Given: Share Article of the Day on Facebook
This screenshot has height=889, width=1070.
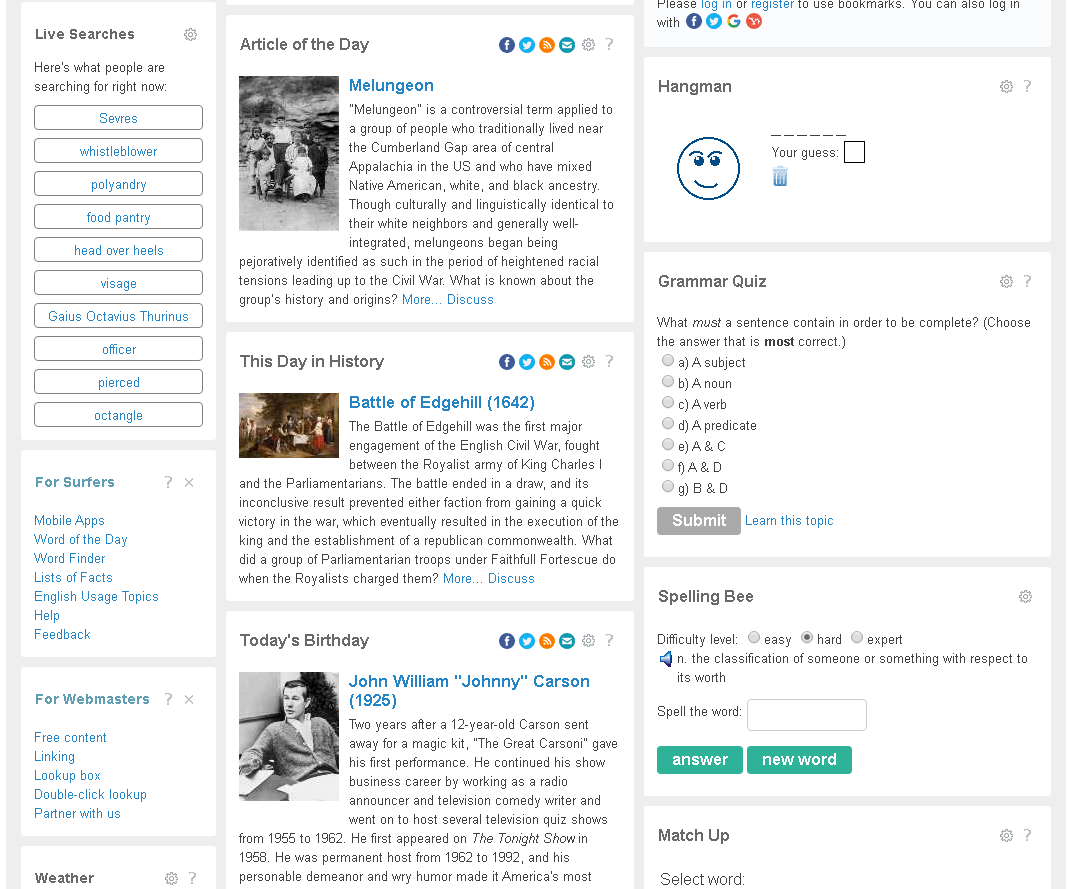Looking at the screenshot, I should point(507,45).
